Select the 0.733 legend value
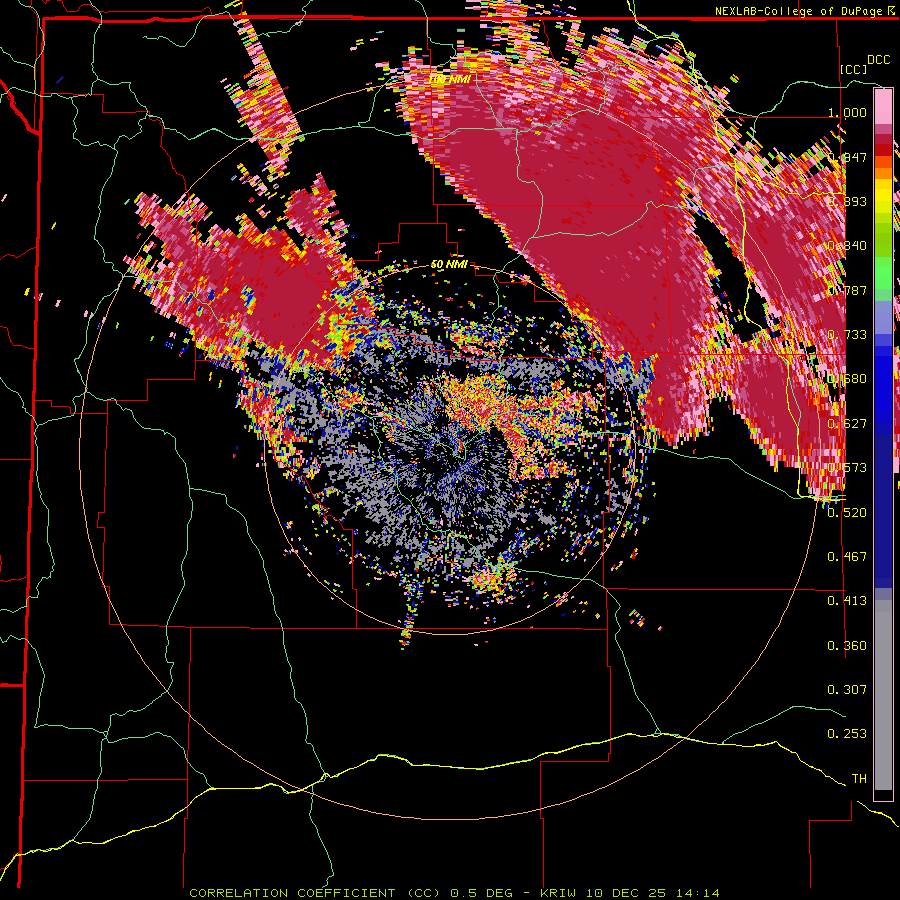 (847, 334)
